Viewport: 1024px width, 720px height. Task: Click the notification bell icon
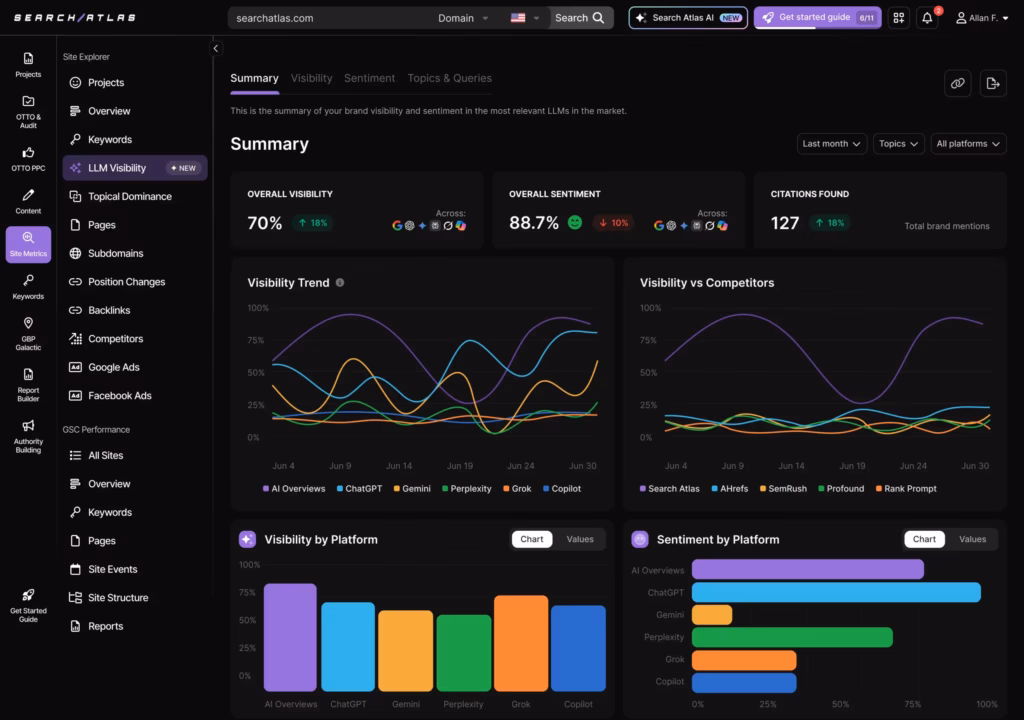(927, 18)
